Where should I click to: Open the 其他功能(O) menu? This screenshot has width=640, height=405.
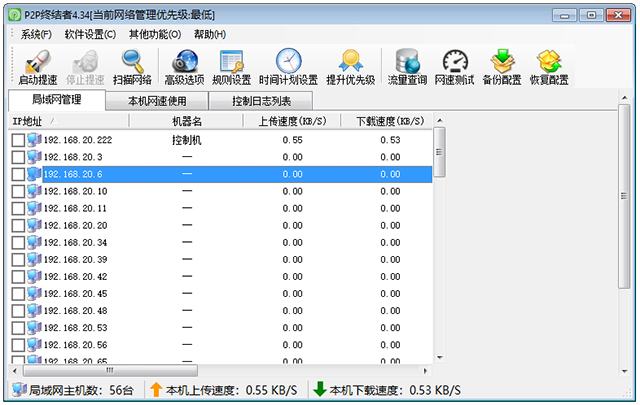(x=155, y=34)
